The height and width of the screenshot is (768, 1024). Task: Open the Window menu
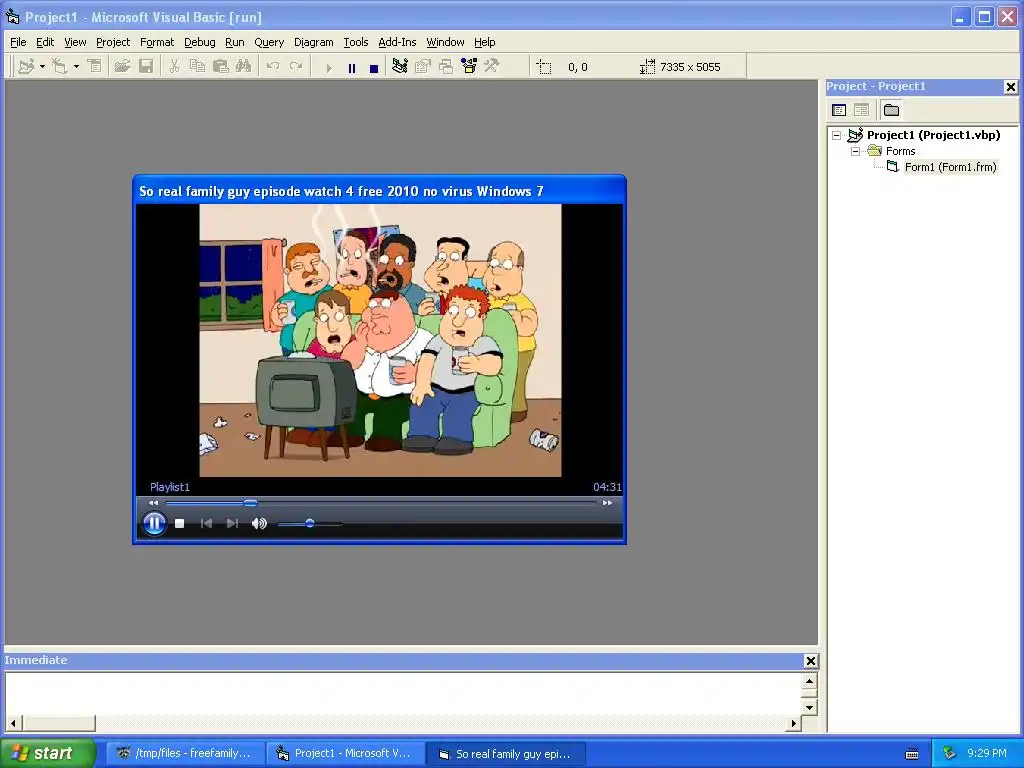[445, 42]
